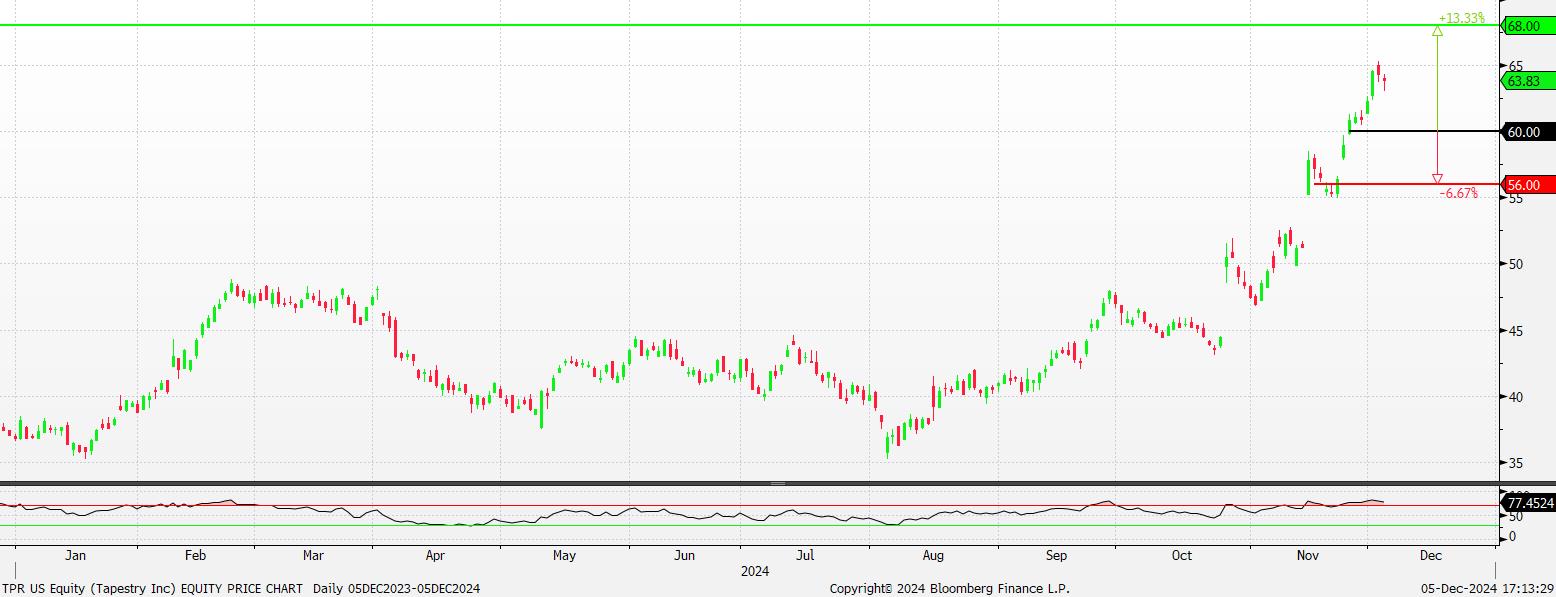The height and width of the screenshot is (597, 1556).
Task: Click the Aug month label on axis
Action: (x=933, y=554)
